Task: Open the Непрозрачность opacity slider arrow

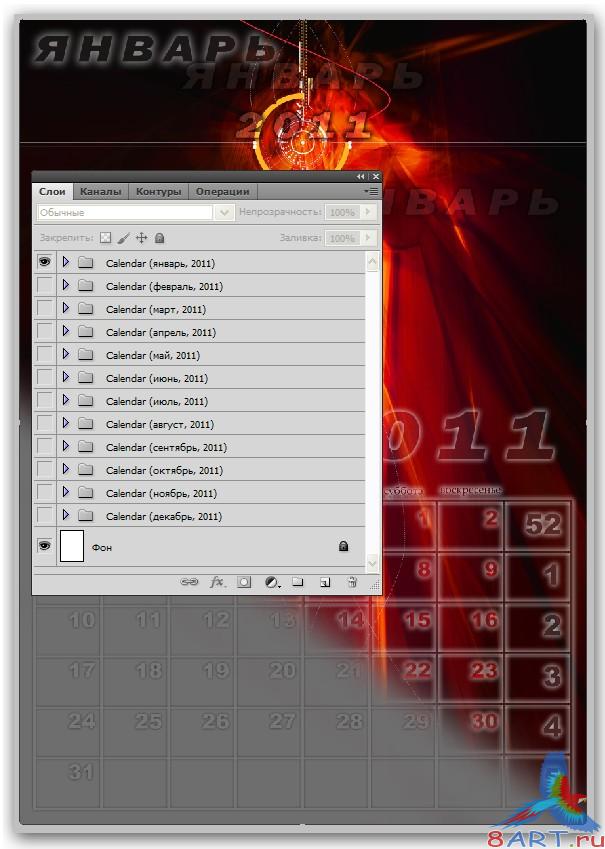Action: coord(368,212)
